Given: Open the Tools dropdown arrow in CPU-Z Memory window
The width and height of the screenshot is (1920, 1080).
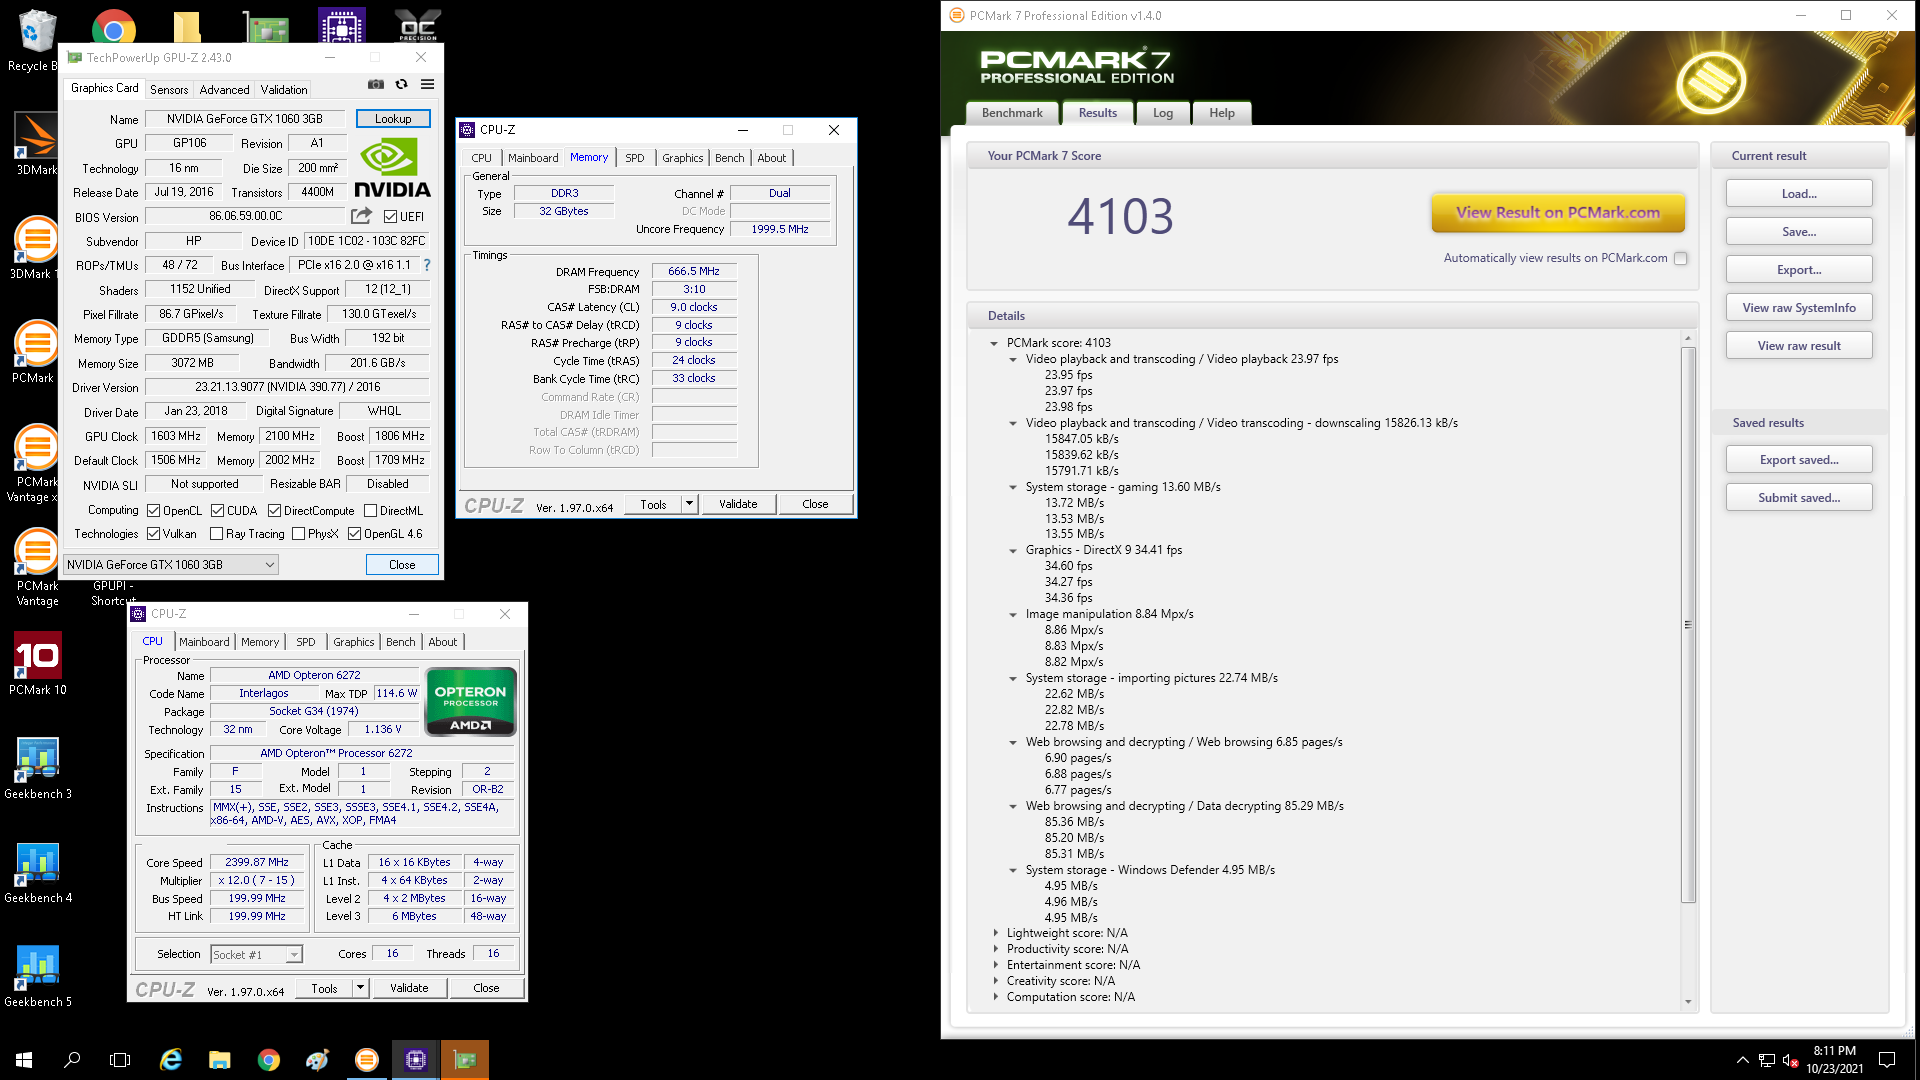Looking at the screenshot, I should pyautogui.click(x=689, y=504).
